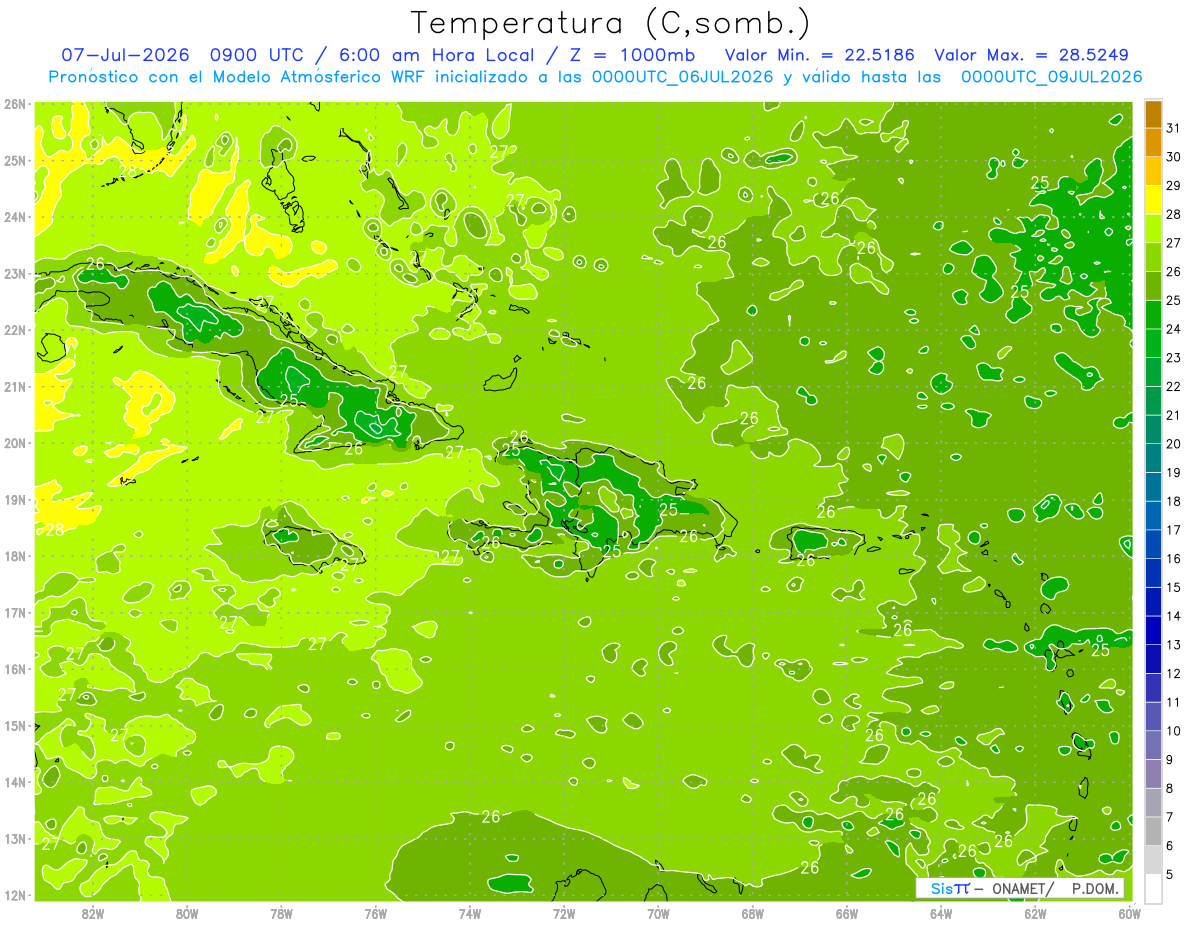Click the '21N' latitude axis label

tap(15, 386)
